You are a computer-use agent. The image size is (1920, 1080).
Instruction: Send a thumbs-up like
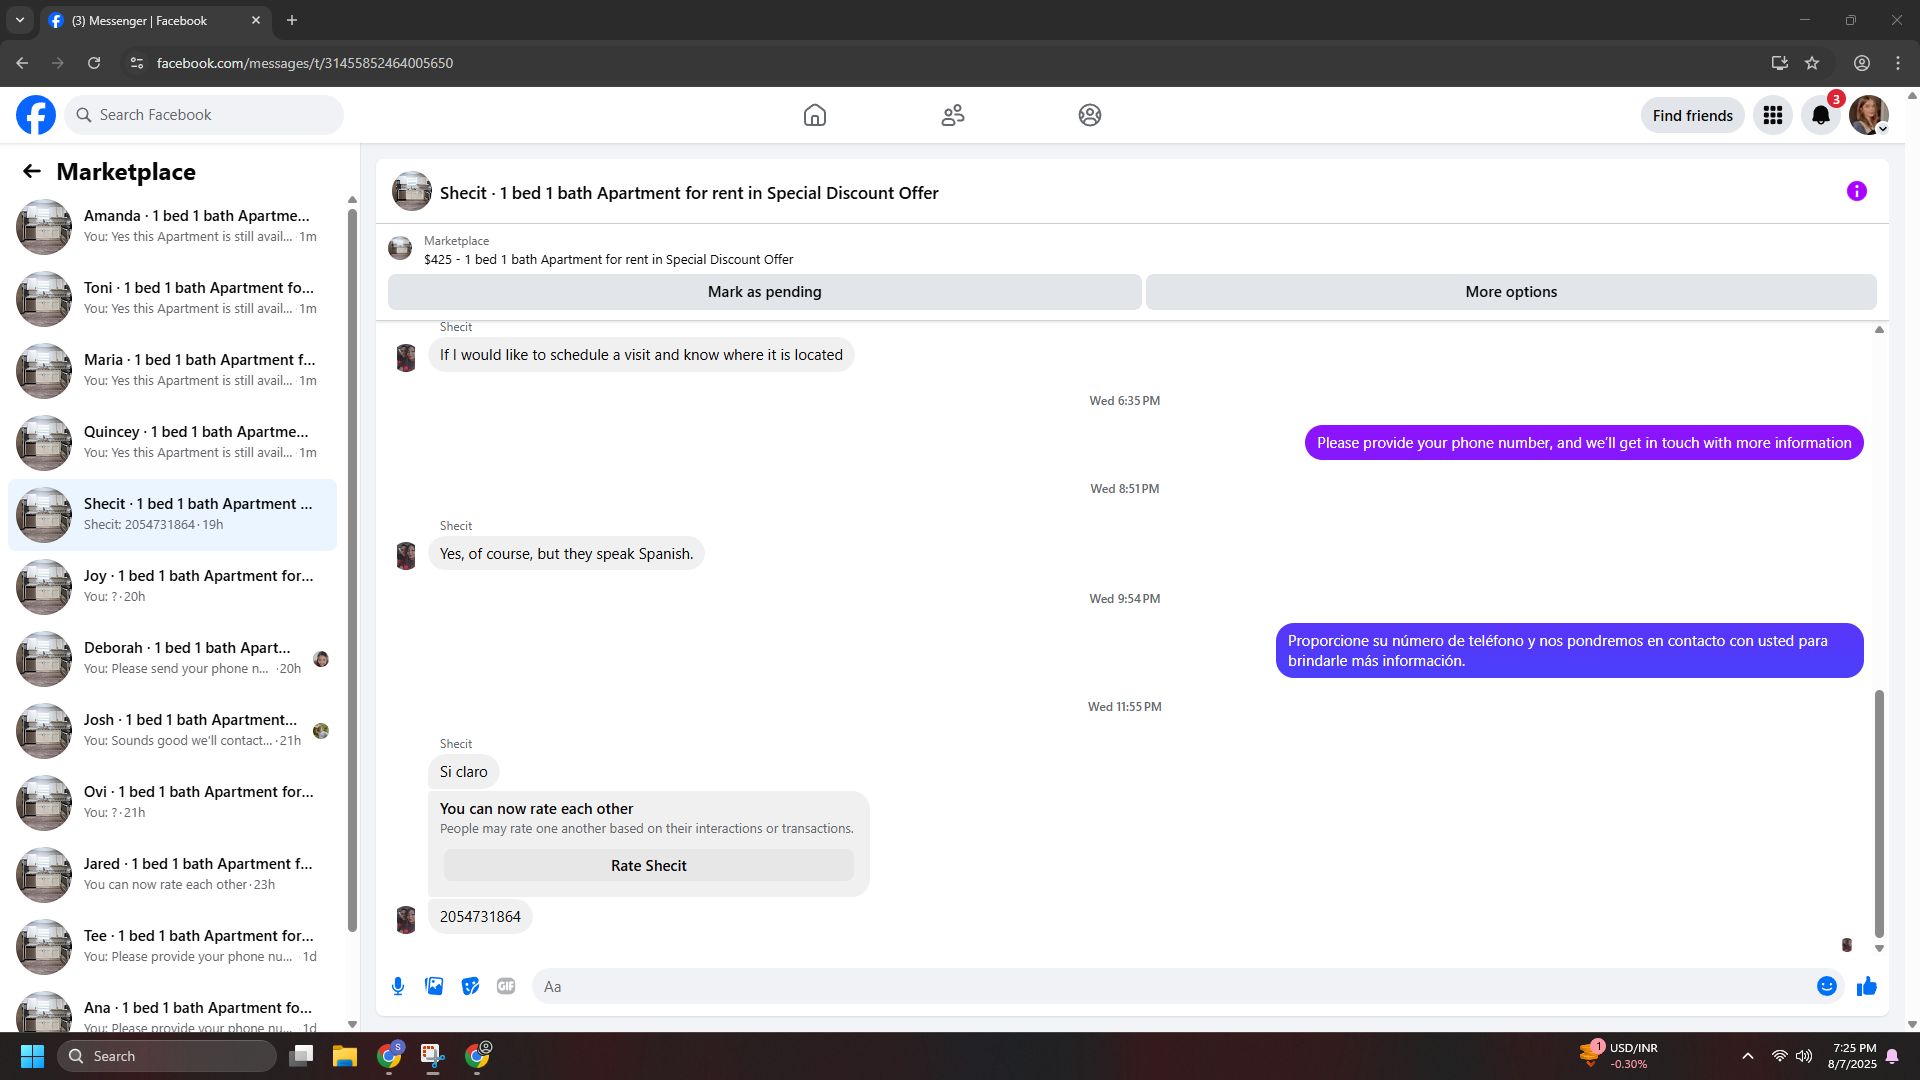tap(1867, 986)
